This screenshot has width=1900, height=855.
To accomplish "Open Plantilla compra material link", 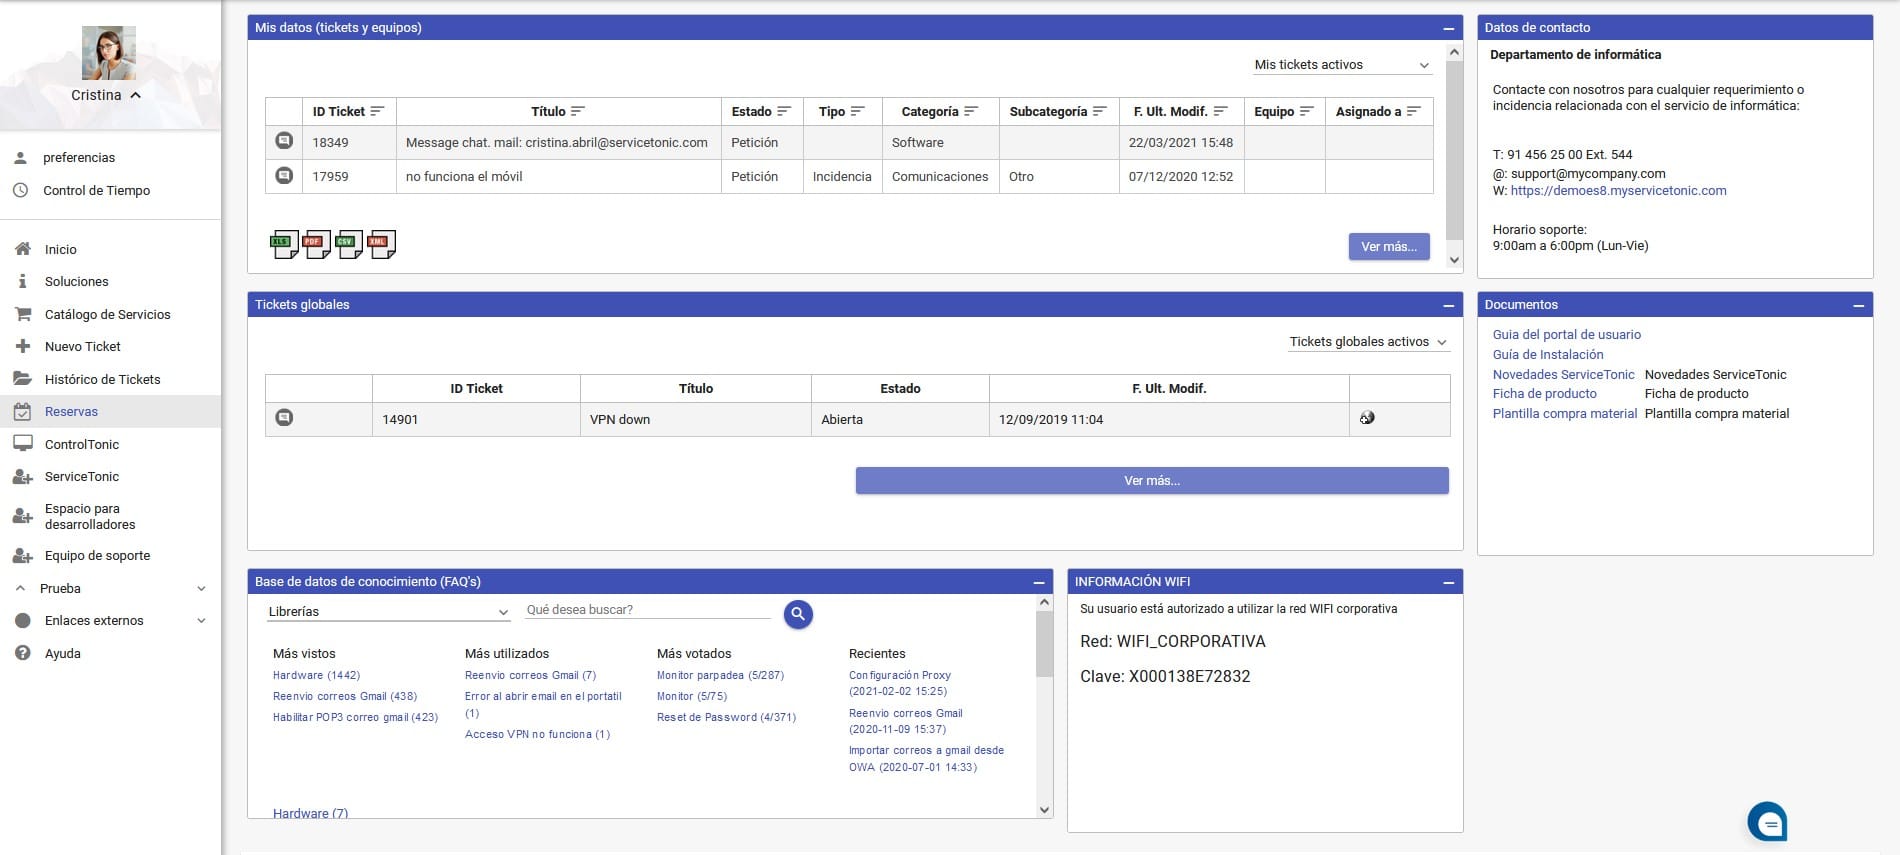I will click(x=1564, y=414).
